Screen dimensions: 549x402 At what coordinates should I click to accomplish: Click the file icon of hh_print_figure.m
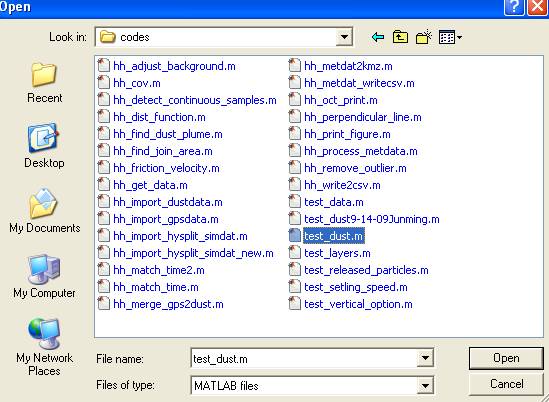(x=294, y=134)
